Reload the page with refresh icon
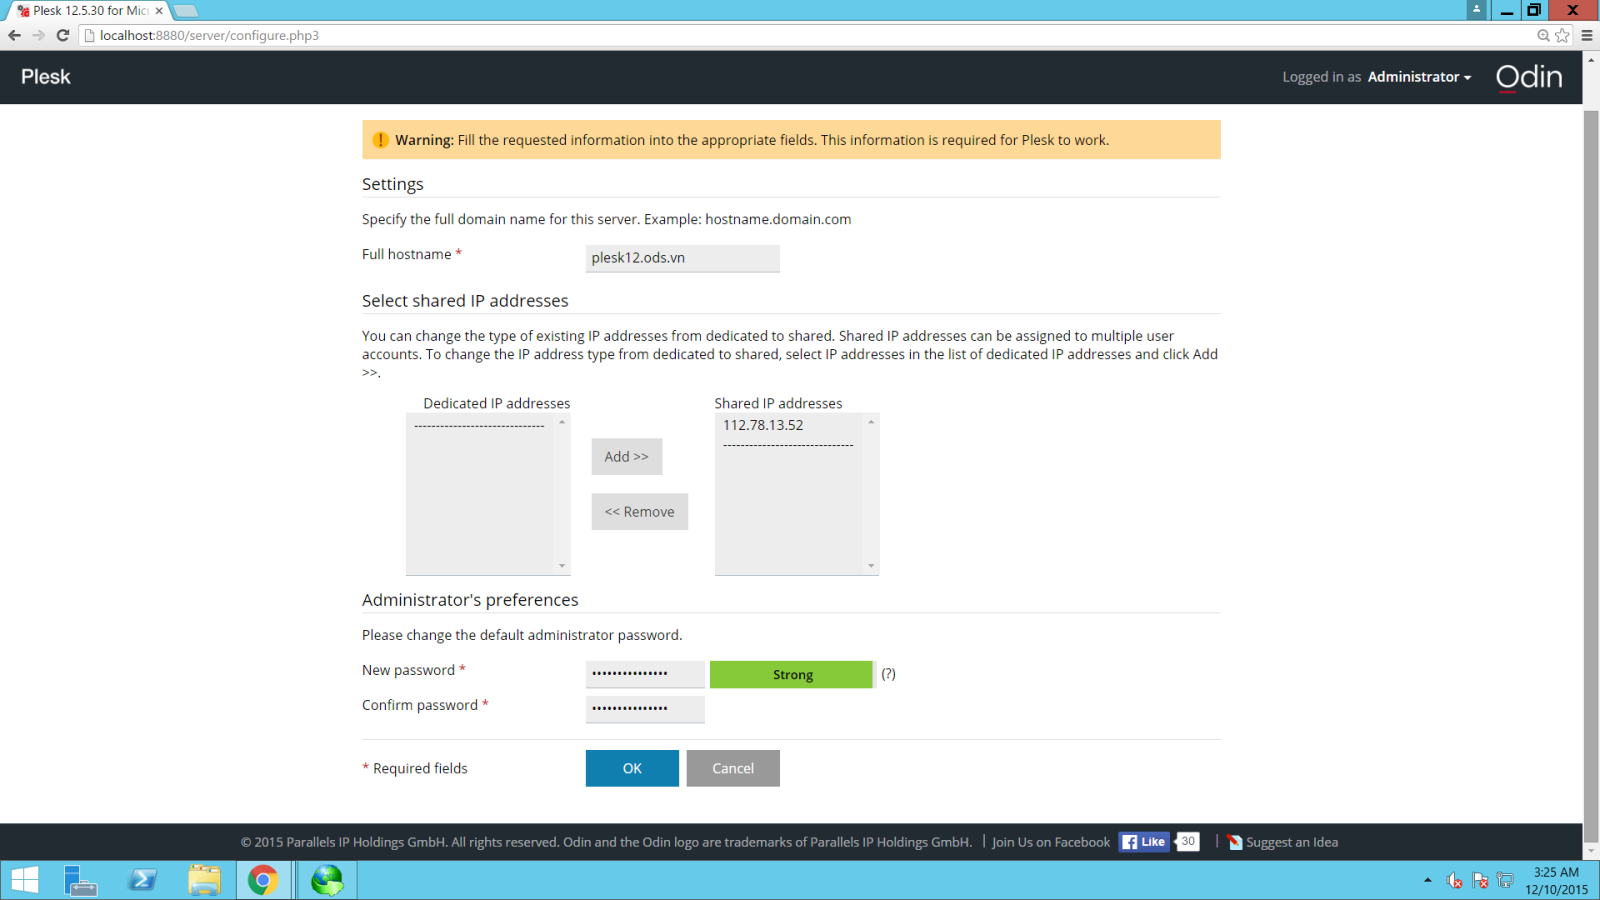The height and width of the screenshot is (900, 1600). [63, 35]
